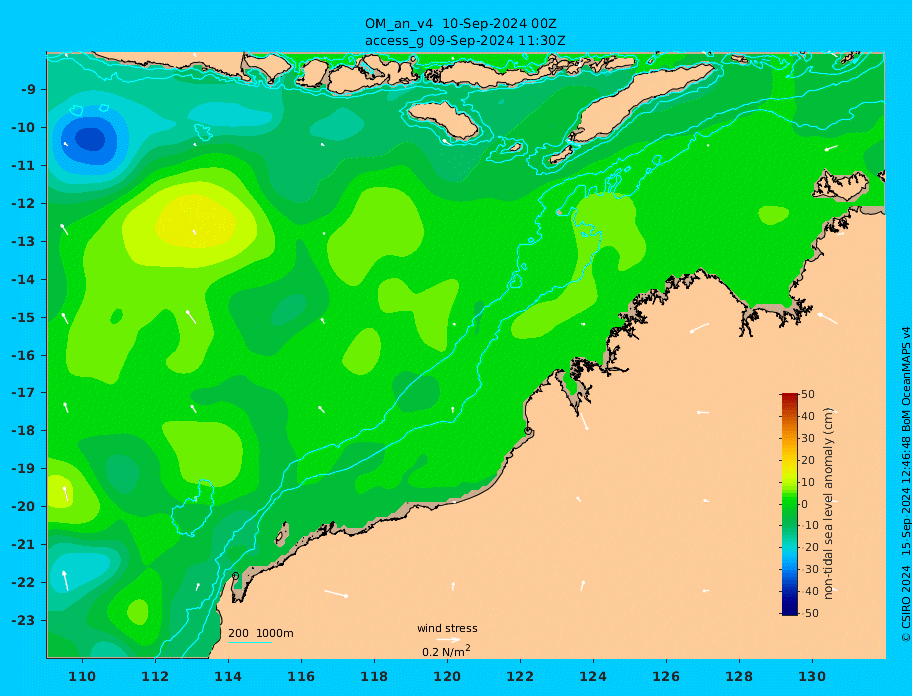Click the colorbar tick label "30"
This screenshot has height=696, width=912.
tap(807, 438)
